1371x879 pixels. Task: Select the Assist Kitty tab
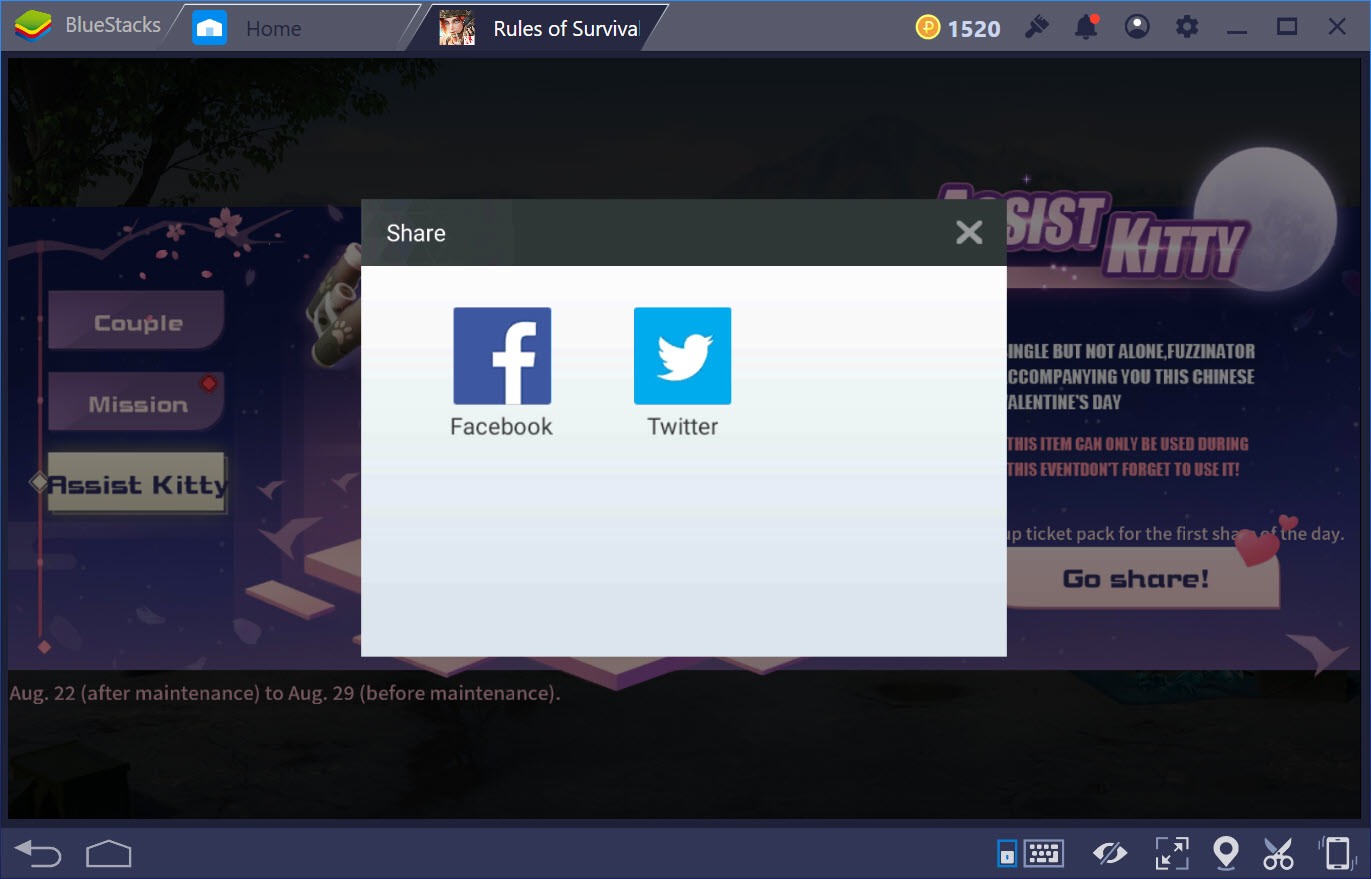[x=138, y=485]
